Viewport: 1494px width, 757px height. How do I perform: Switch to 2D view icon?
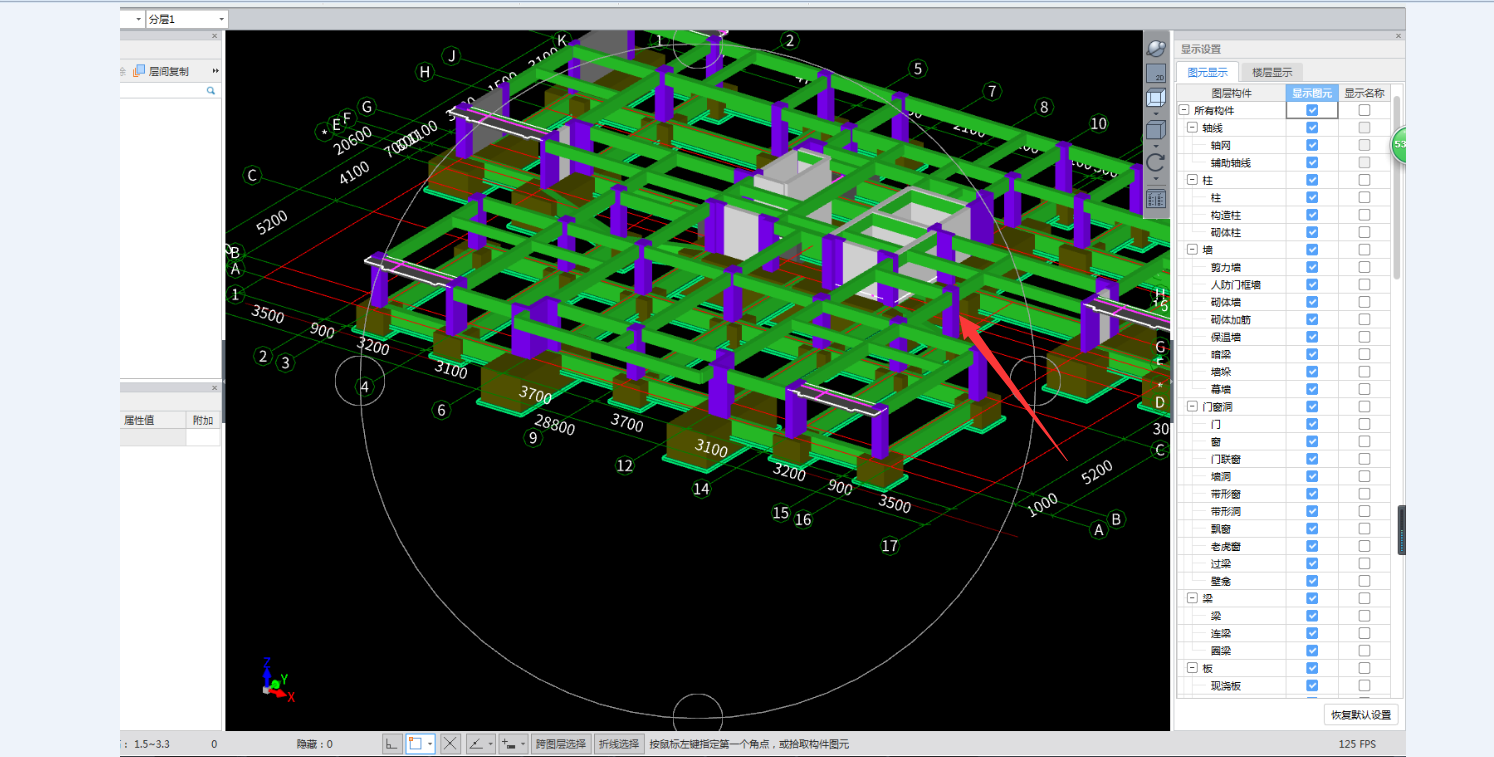coord(1156,73)
